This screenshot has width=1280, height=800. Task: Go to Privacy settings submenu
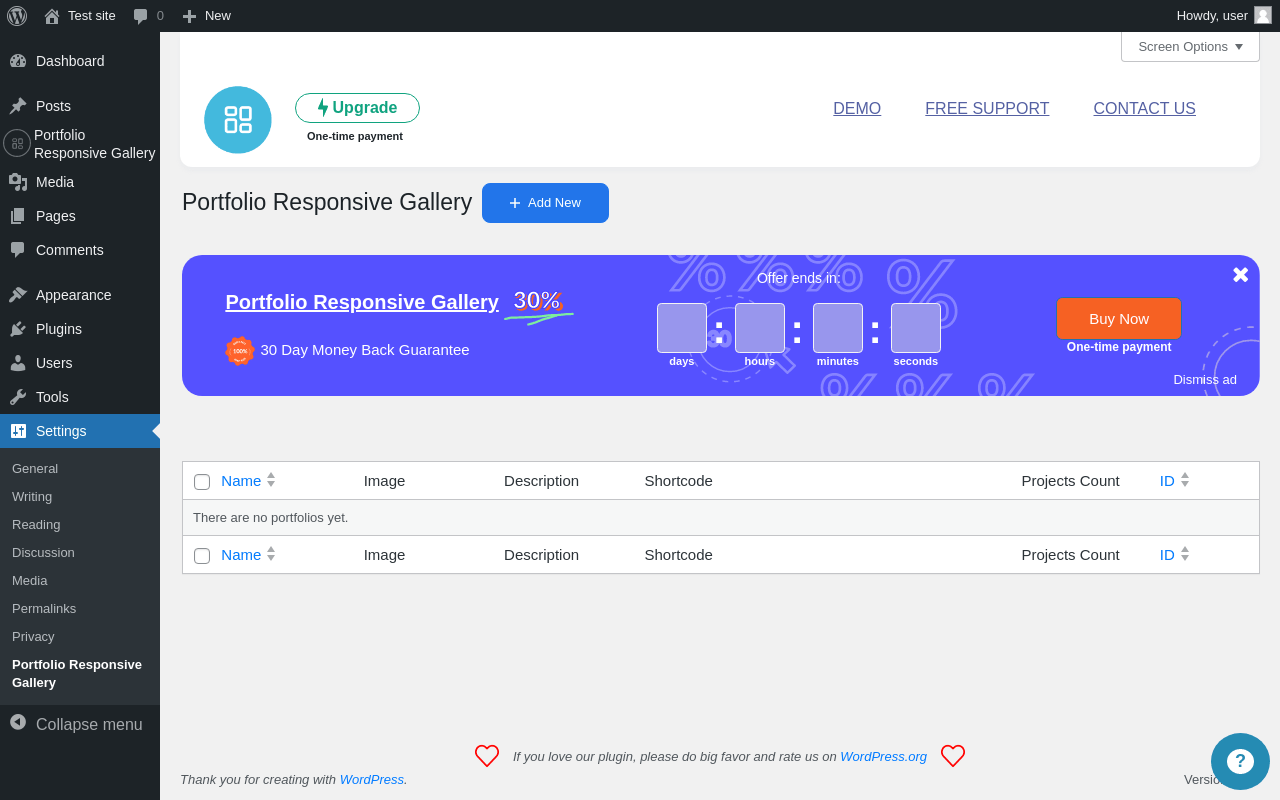pyautogui.click(x=33, y=637)
